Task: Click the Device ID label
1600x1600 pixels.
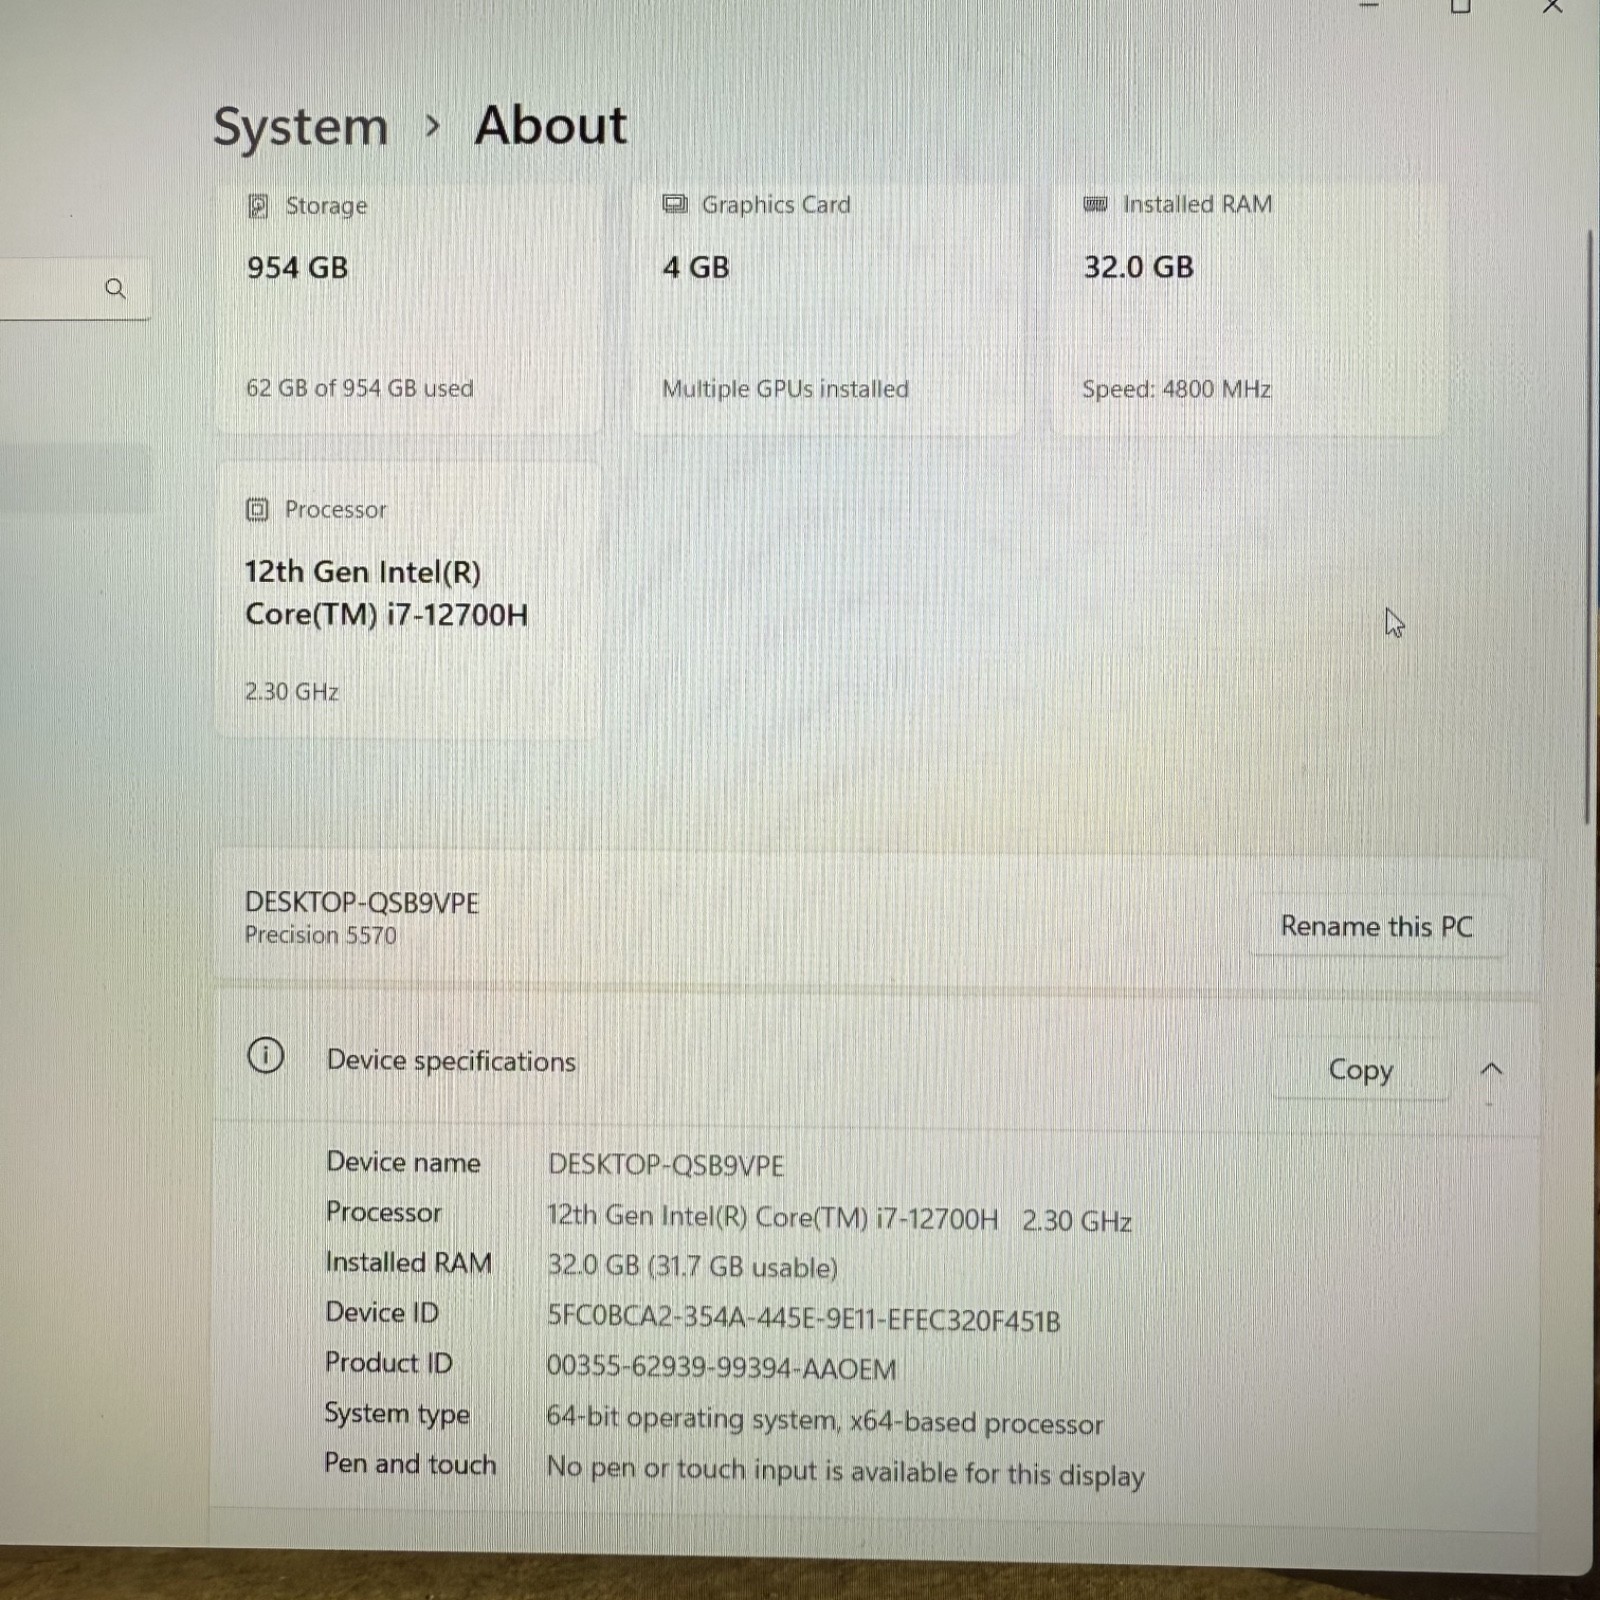Action: click(382, 1313)
